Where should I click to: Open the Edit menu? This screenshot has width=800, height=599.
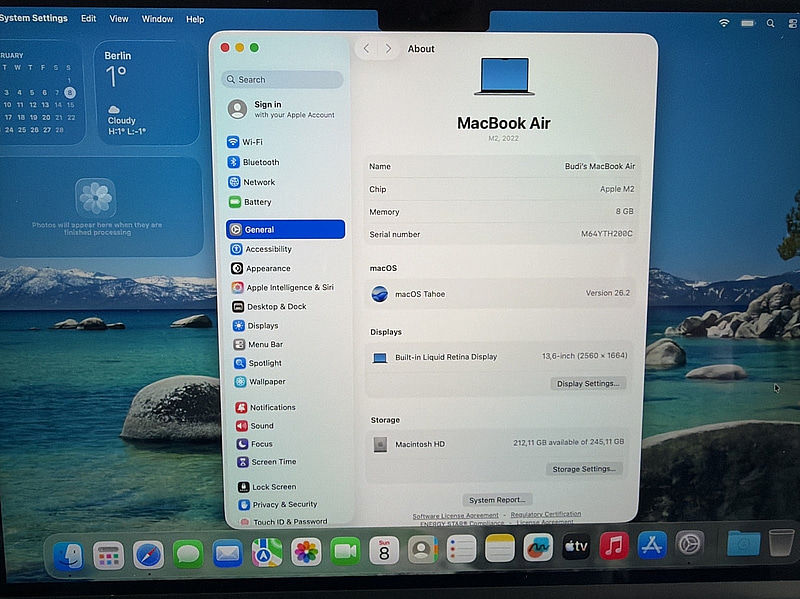89,19
